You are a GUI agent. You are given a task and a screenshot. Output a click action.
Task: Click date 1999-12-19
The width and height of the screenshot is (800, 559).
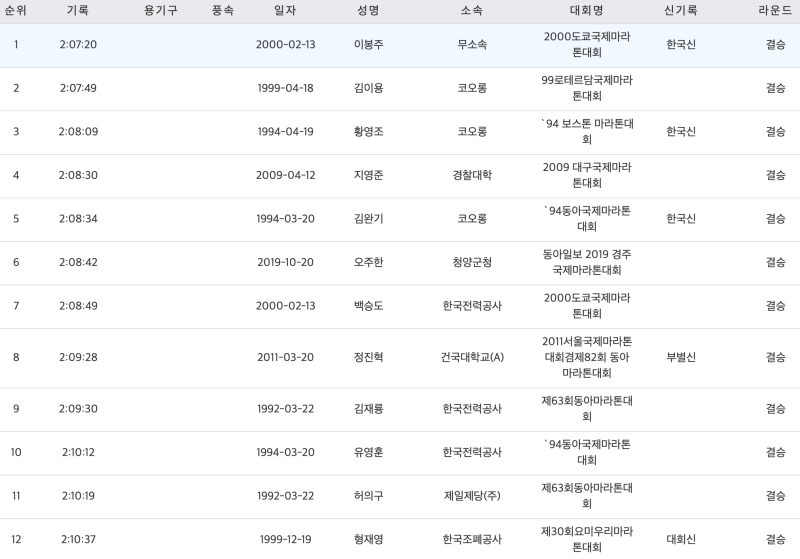tap(286, 539)
